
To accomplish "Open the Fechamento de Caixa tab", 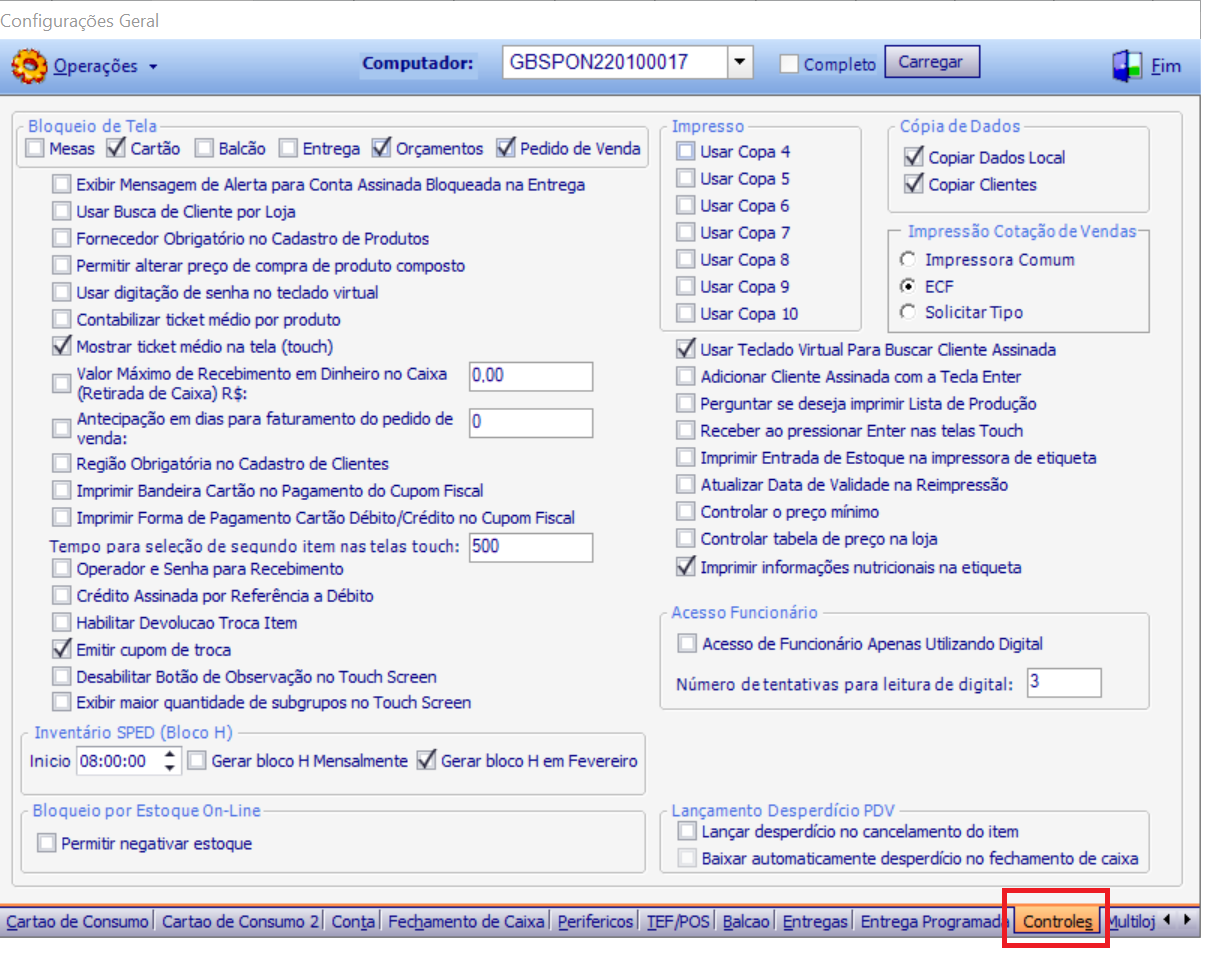I will point(467,922).
